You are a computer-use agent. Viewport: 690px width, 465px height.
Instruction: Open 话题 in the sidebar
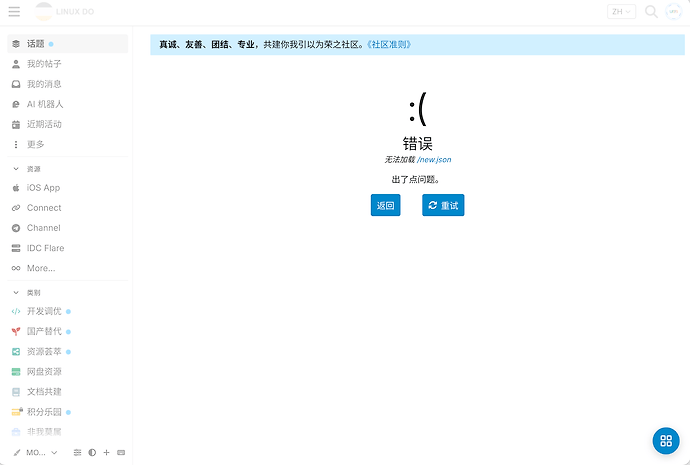coord(67,44)
